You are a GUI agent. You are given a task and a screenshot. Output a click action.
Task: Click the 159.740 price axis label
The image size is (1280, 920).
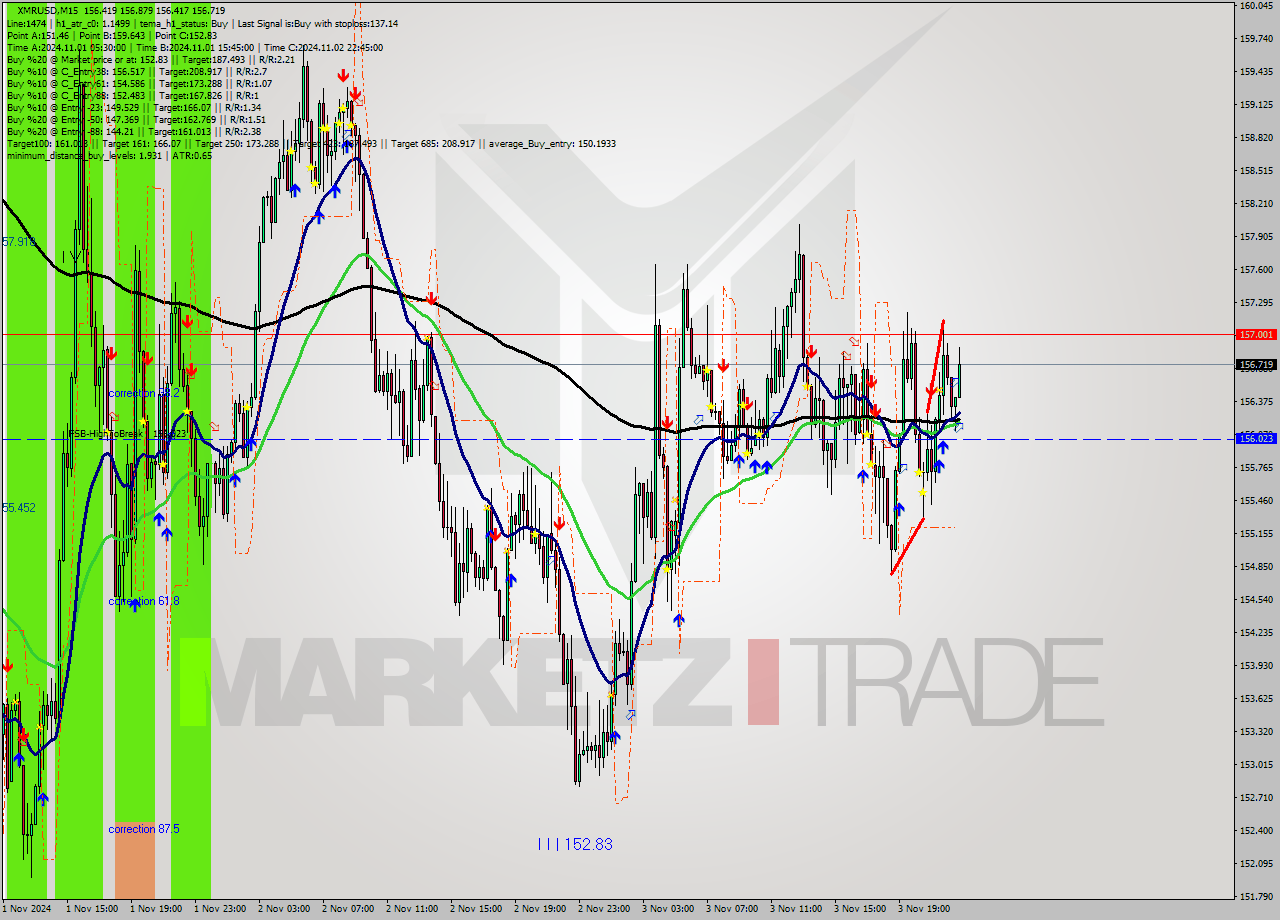(1255, 39)
